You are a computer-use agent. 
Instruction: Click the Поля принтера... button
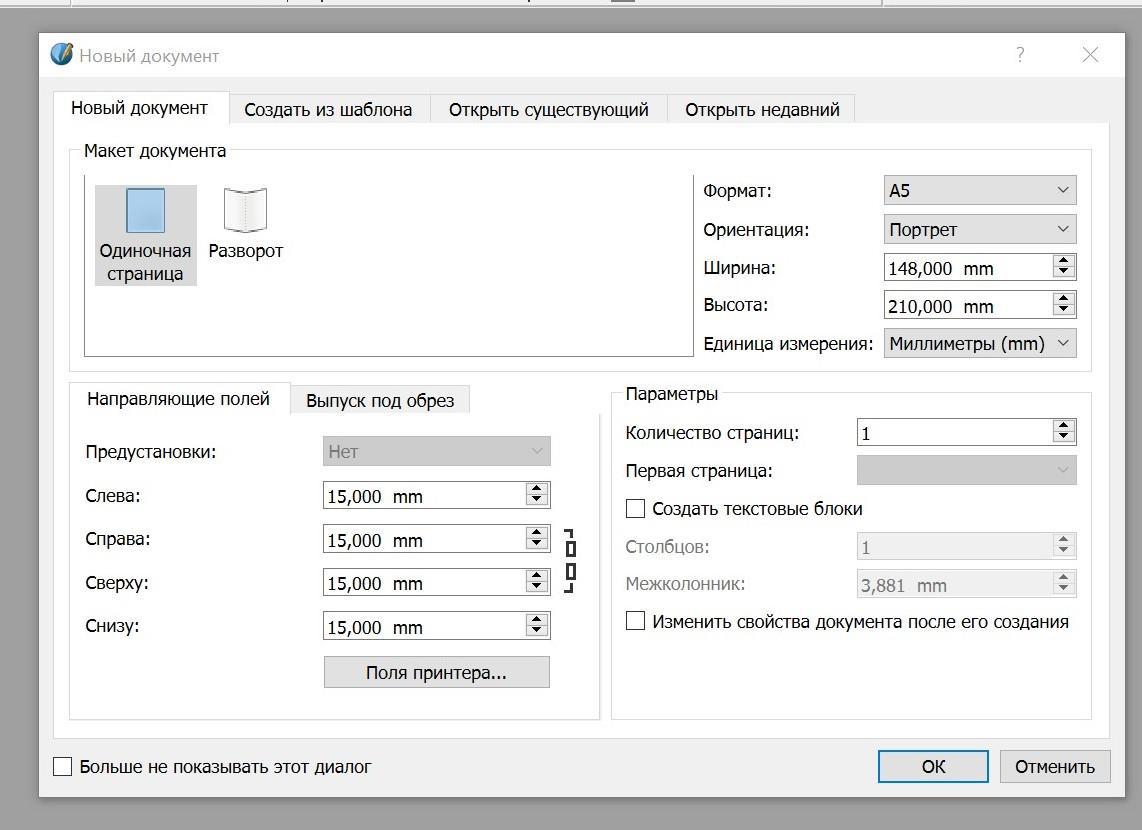tap(436, 672)
